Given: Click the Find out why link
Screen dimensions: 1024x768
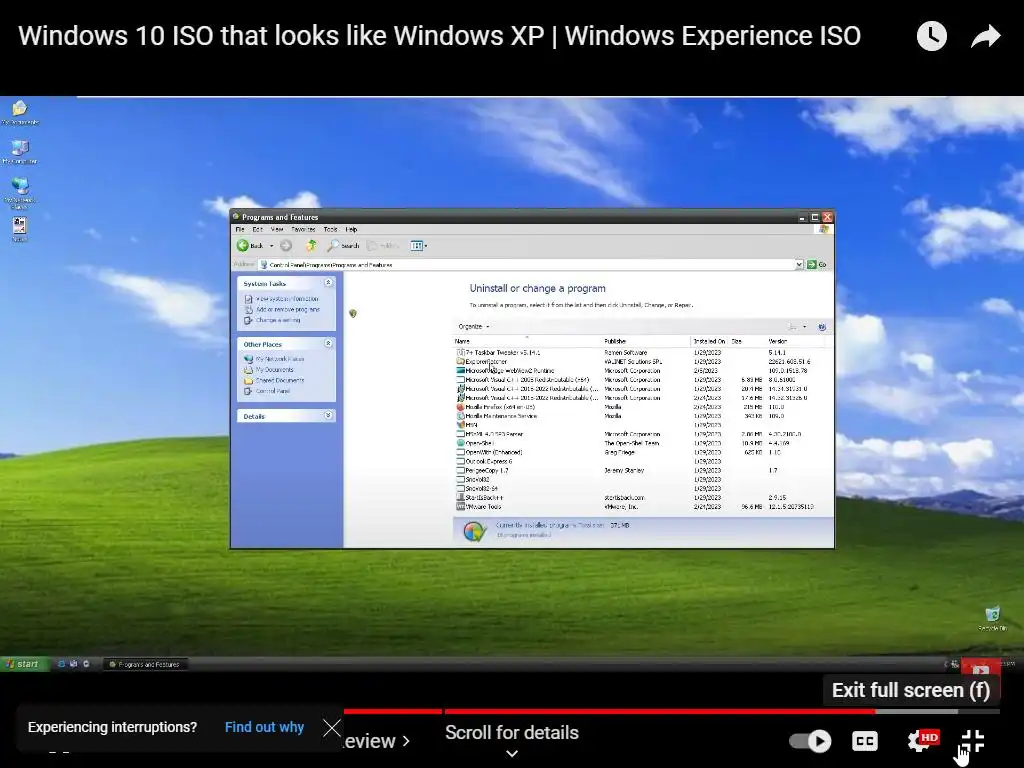Looking at the screenshot, I should 264,727.
